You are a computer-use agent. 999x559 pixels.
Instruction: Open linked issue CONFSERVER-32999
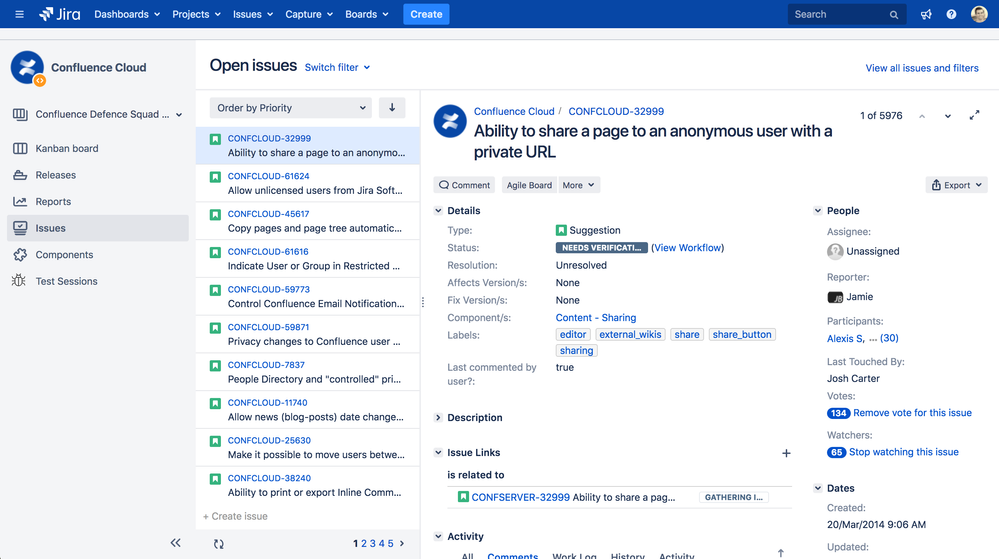point(521,497)
